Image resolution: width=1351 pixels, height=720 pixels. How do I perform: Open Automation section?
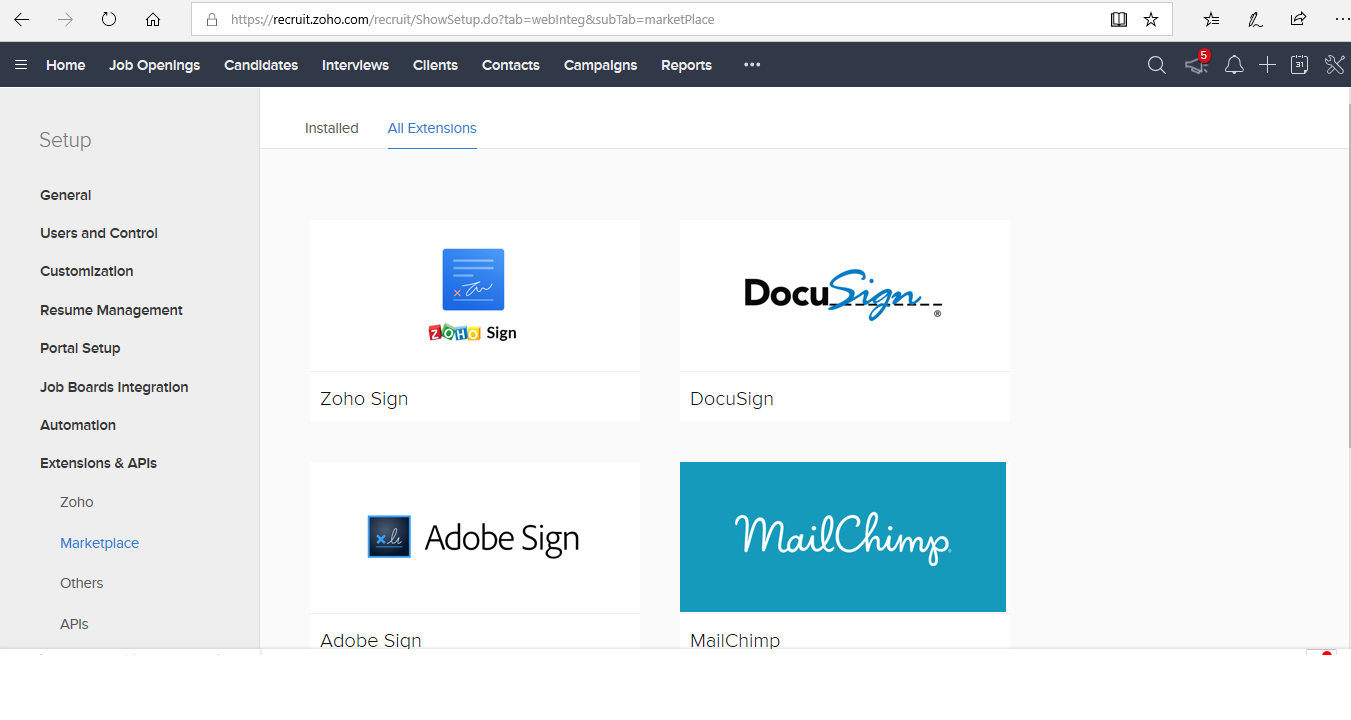point(78,425)
